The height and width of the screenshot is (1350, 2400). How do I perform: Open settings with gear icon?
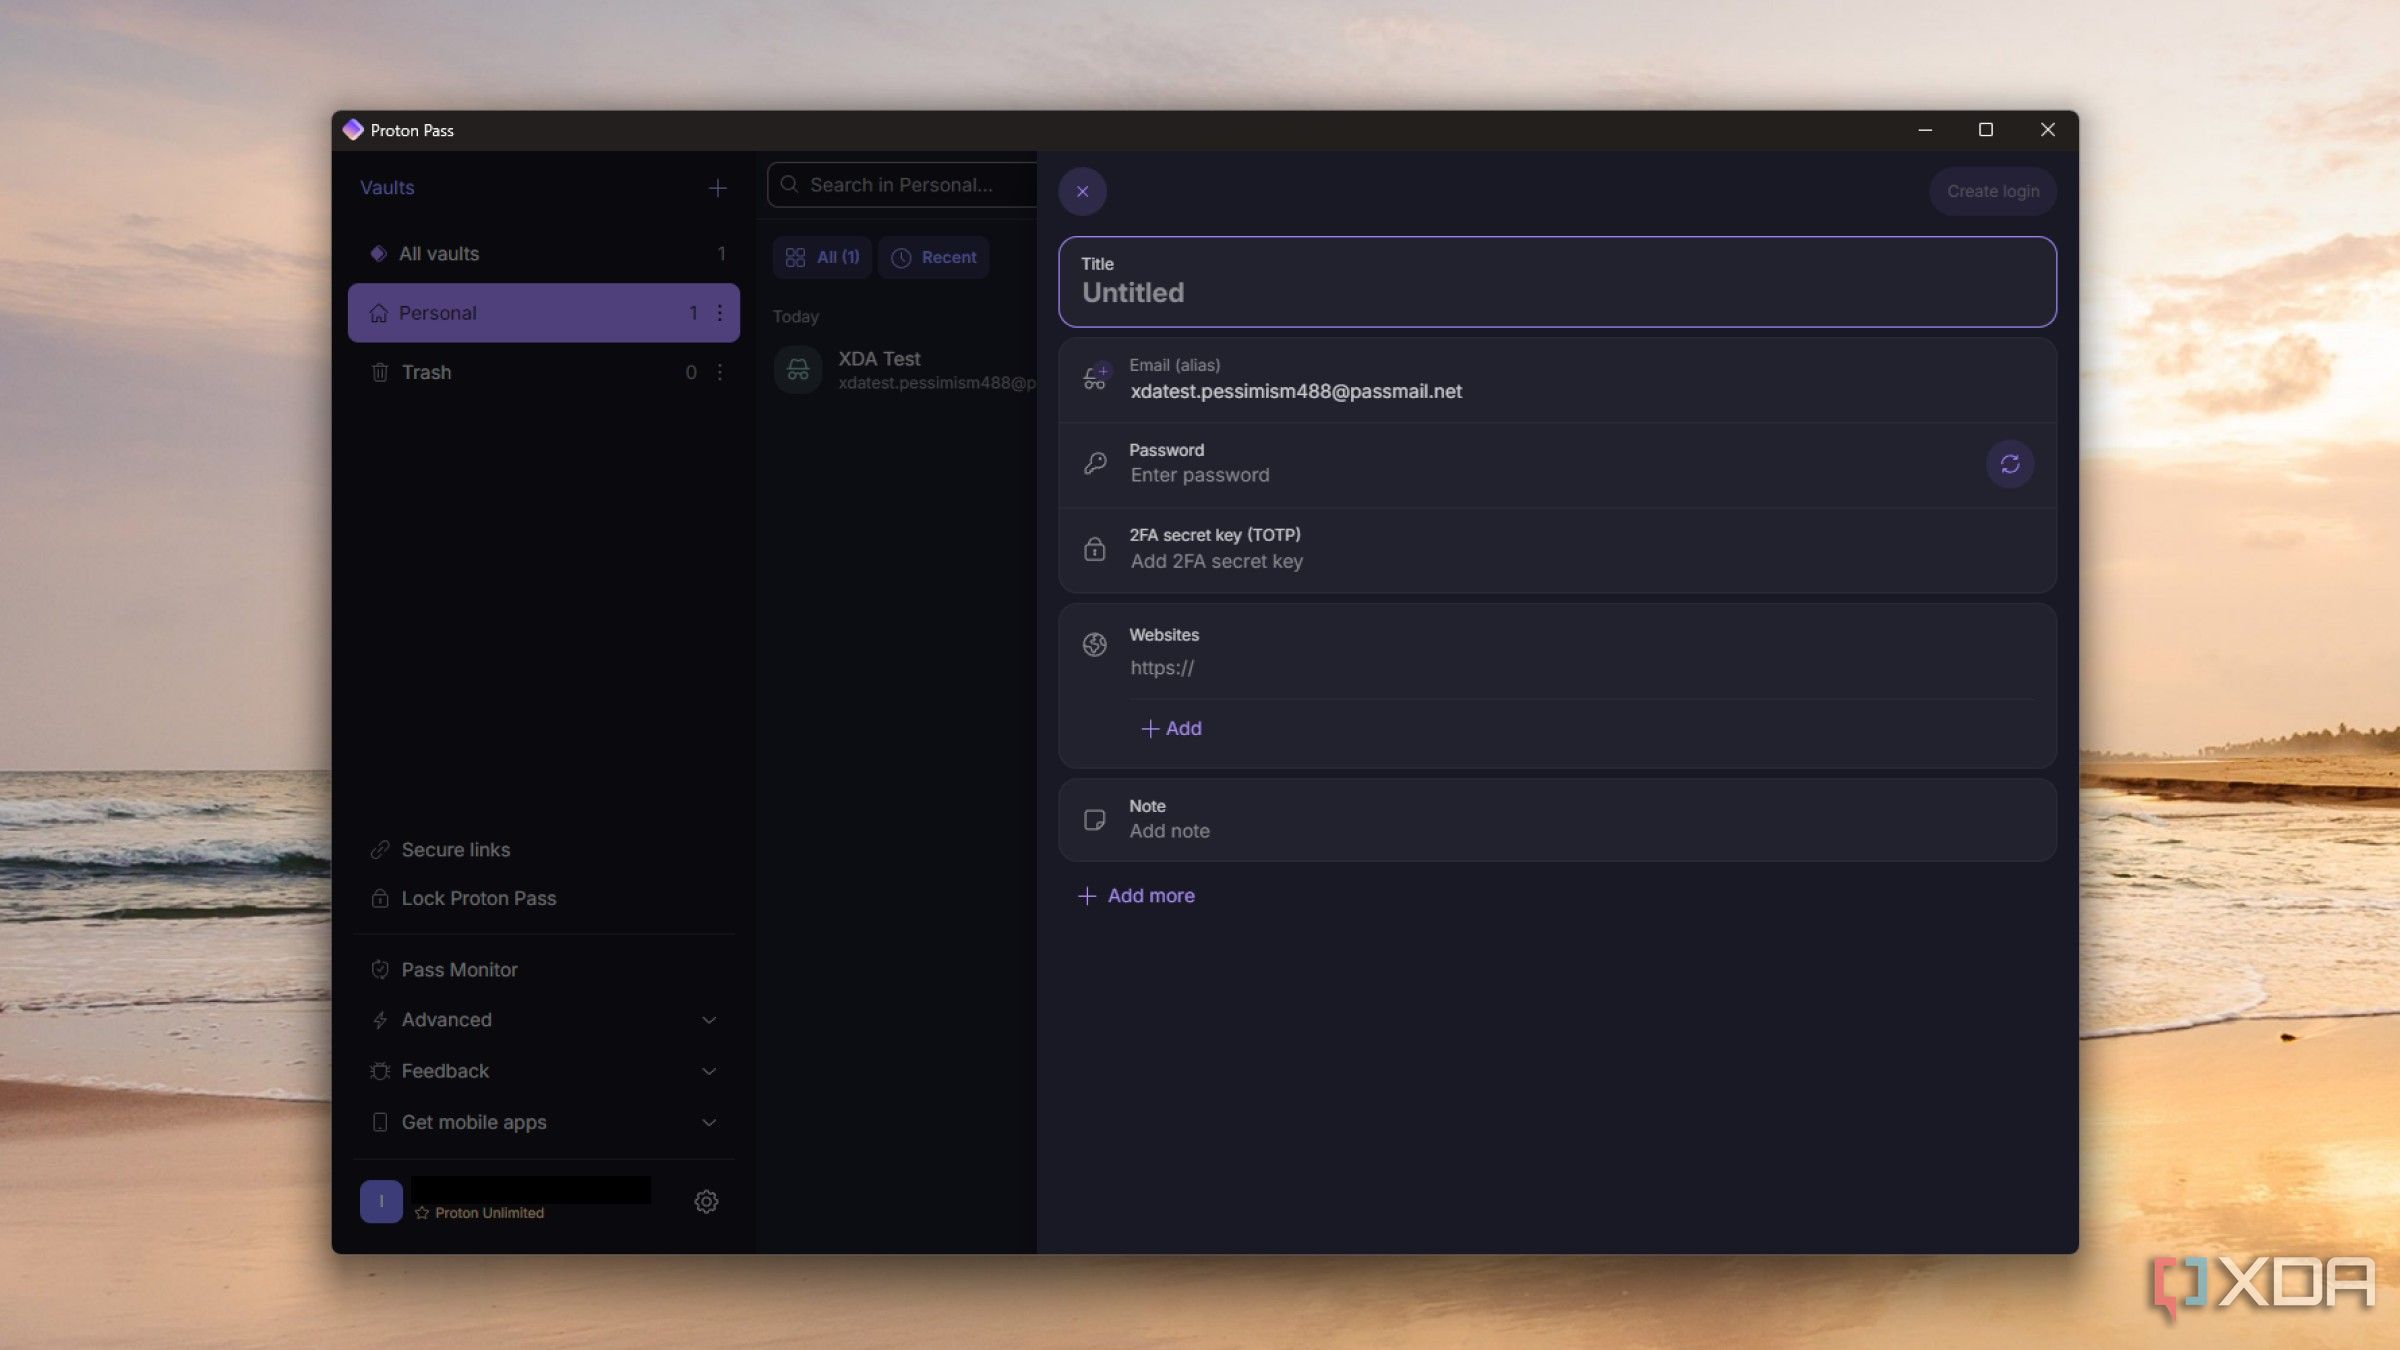coord(706,1201)
